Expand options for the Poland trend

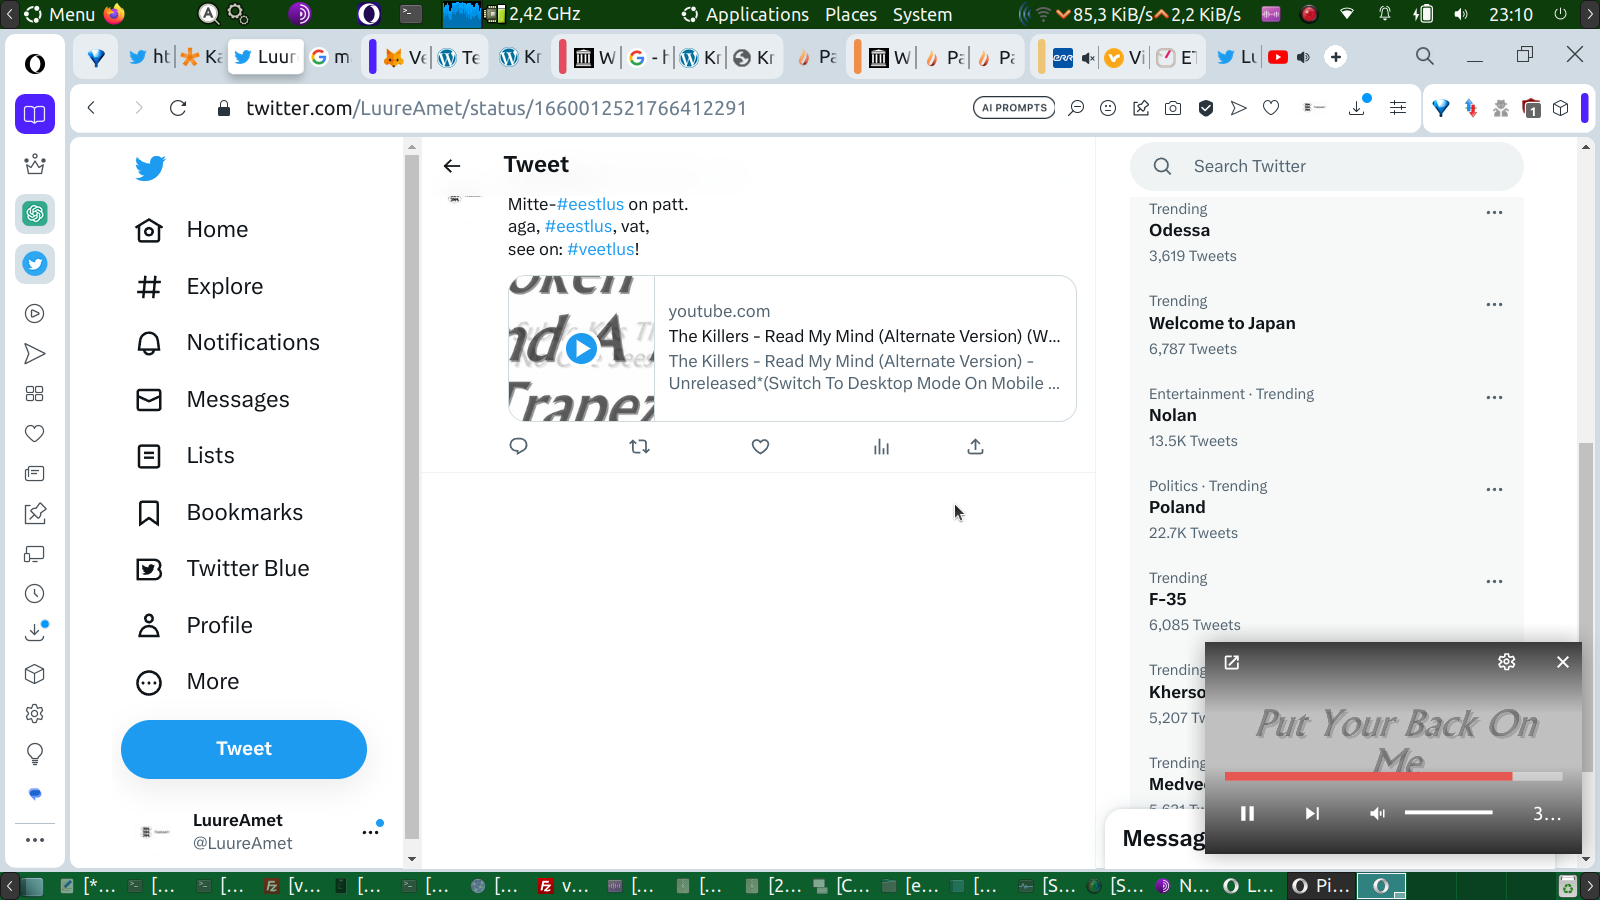tap(1494, 489)
